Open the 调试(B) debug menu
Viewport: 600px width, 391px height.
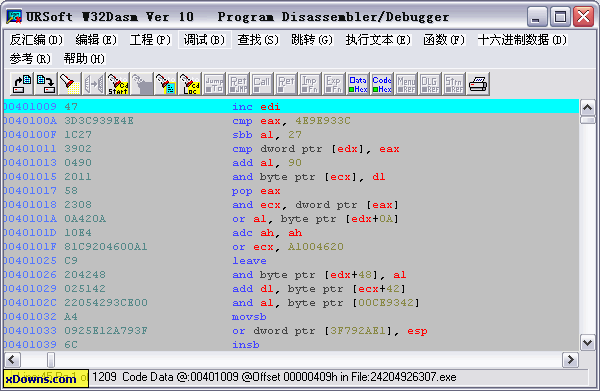point(204,40)
